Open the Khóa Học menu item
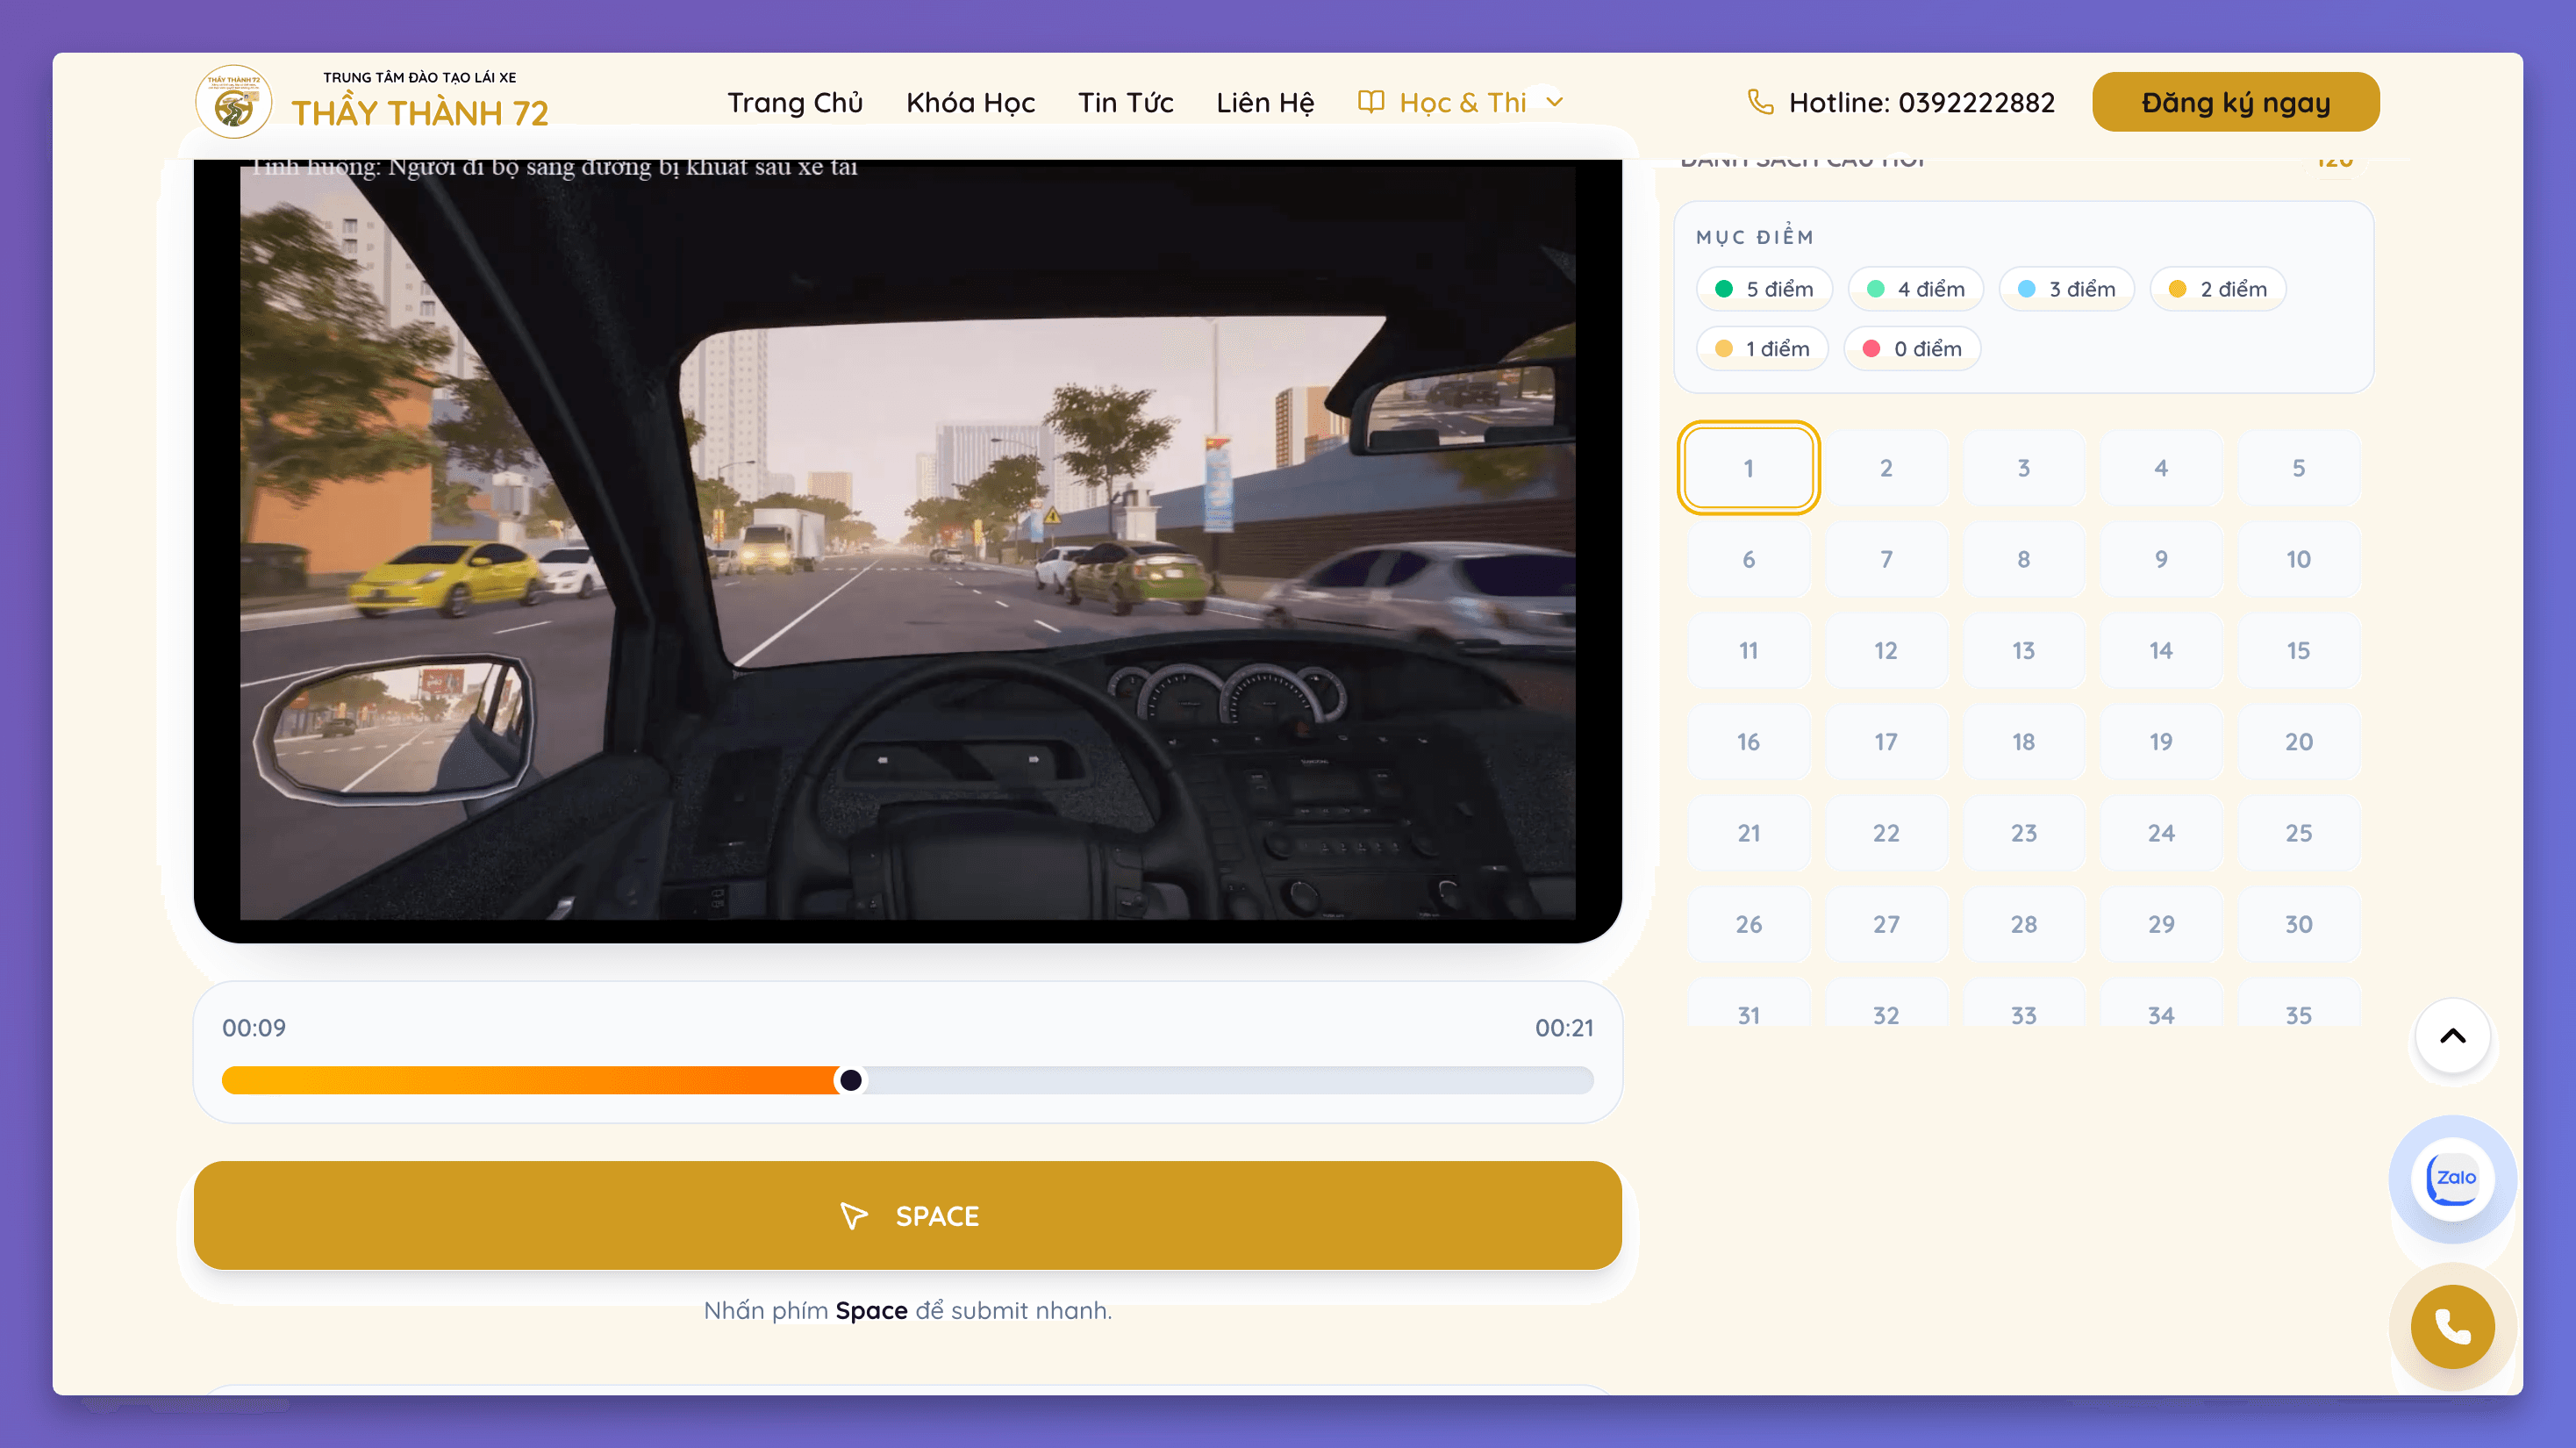Image resolution: width=2576 pixels, height=1448 pixels. [970, 102]
